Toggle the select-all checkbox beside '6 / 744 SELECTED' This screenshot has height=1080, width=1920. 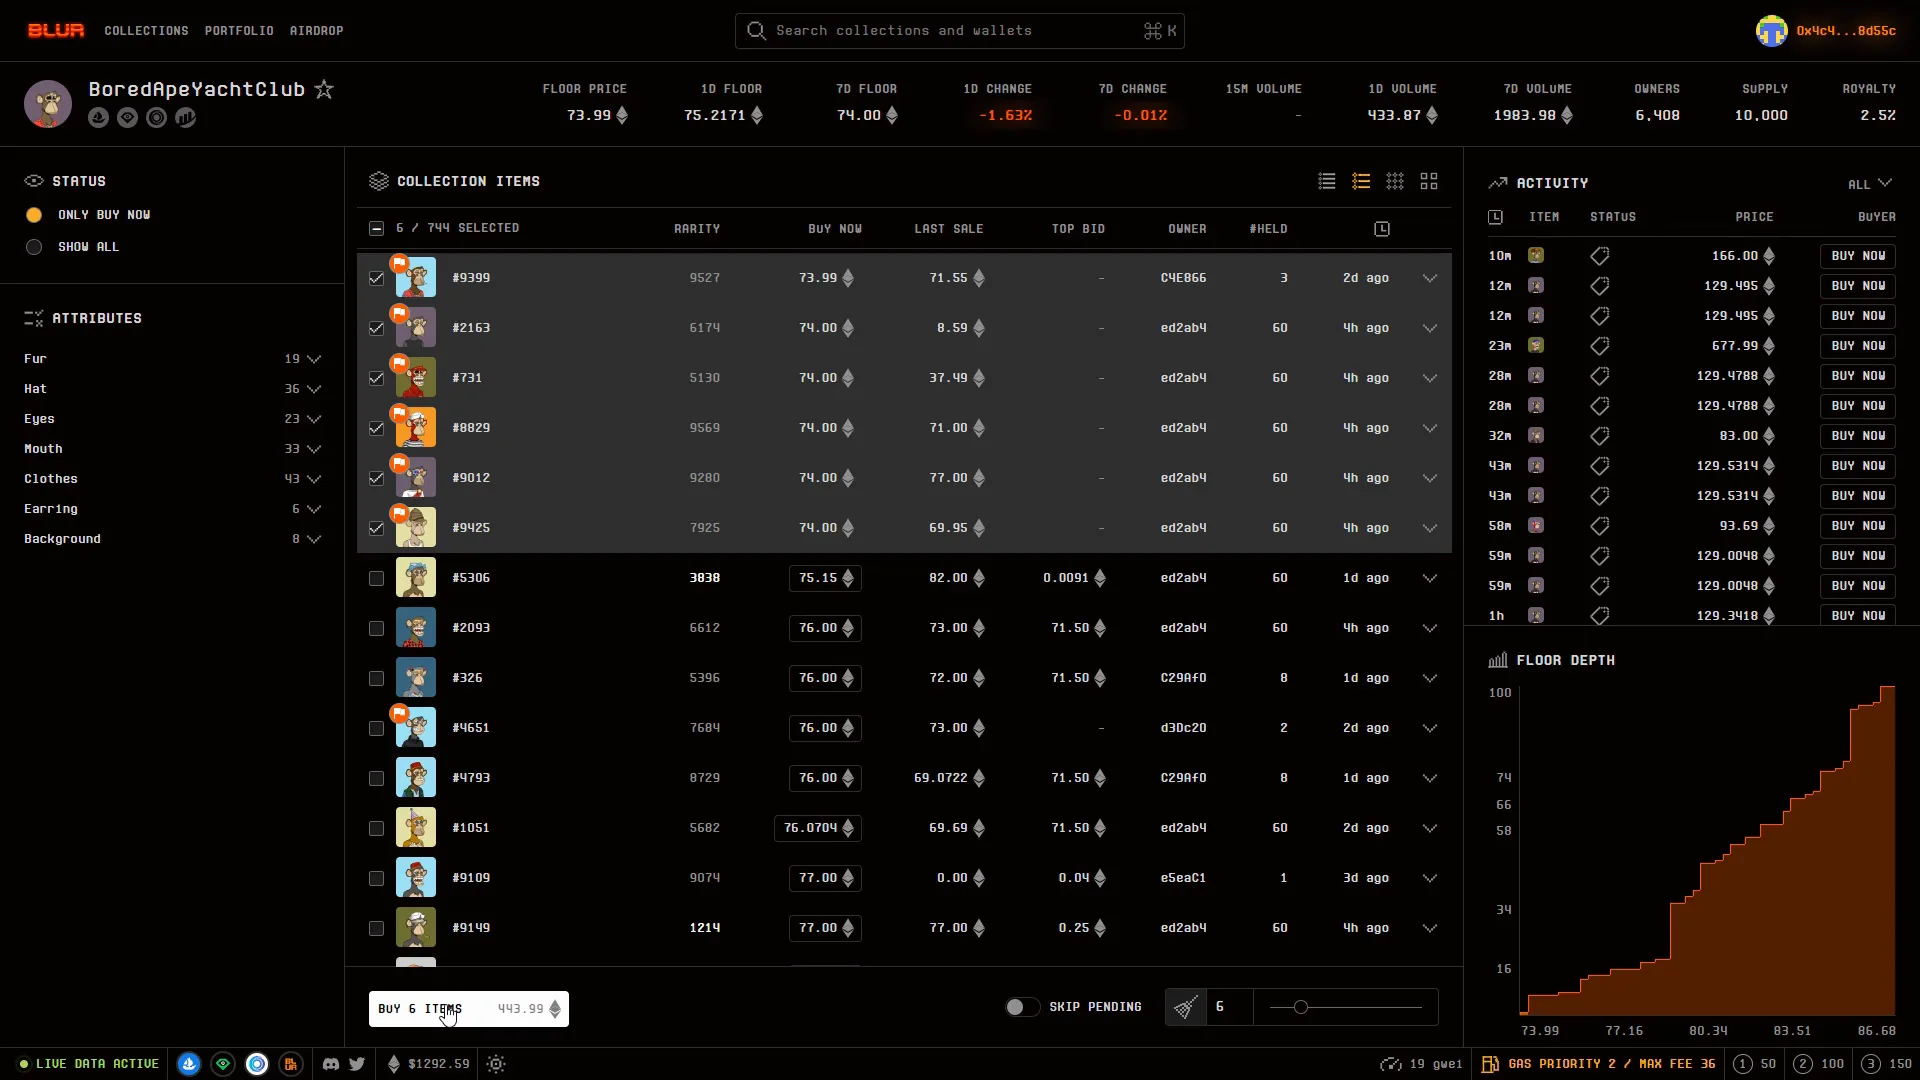(376, 229)
